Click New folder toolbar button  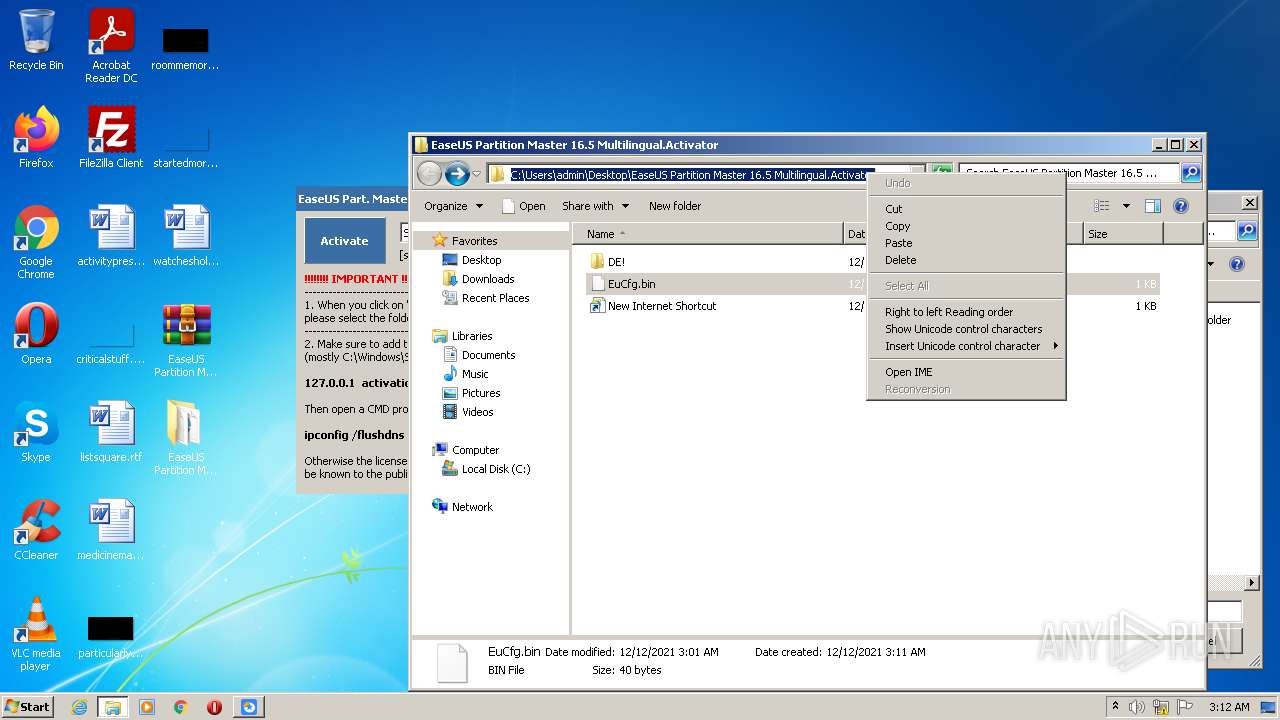(675, 206)
